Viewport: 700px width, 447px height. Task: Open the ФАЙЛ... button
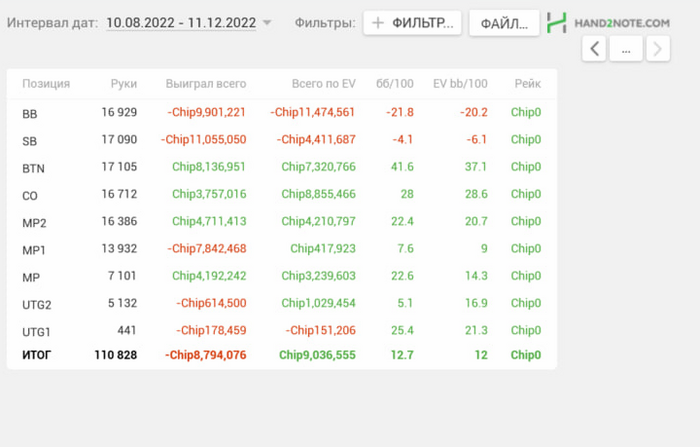pyautogui.click(x=504, y=23)
